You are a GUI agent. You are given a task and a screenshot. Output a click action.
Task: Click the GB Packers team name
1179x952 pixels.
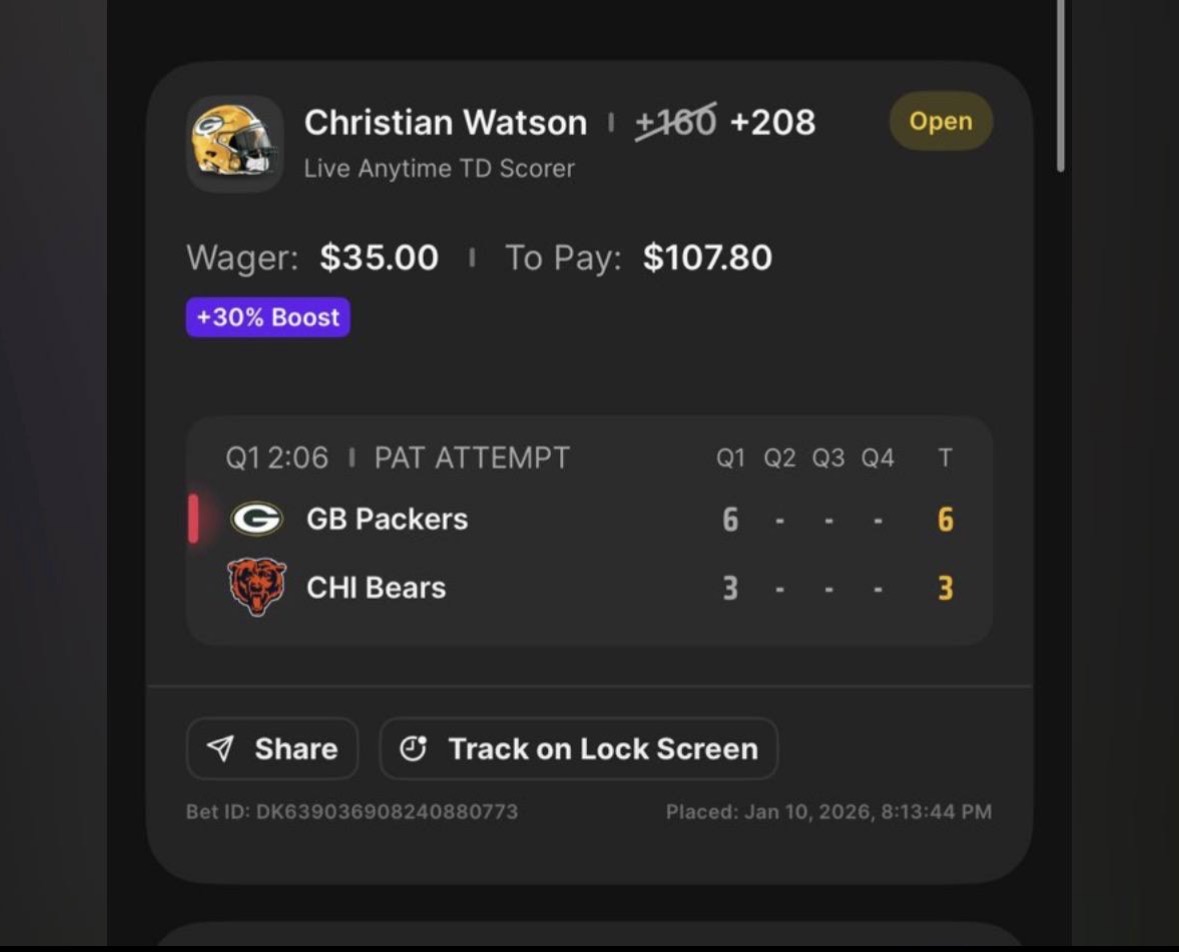point(387,519)
